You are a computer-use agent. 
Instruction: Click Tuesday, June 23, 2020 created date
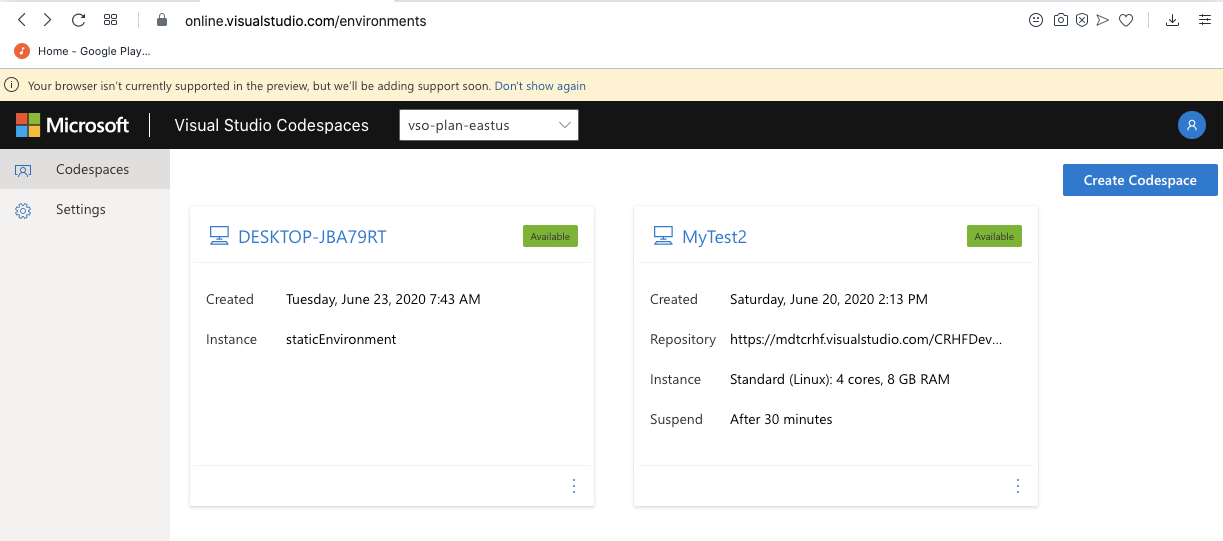click(x=383, y=299)
